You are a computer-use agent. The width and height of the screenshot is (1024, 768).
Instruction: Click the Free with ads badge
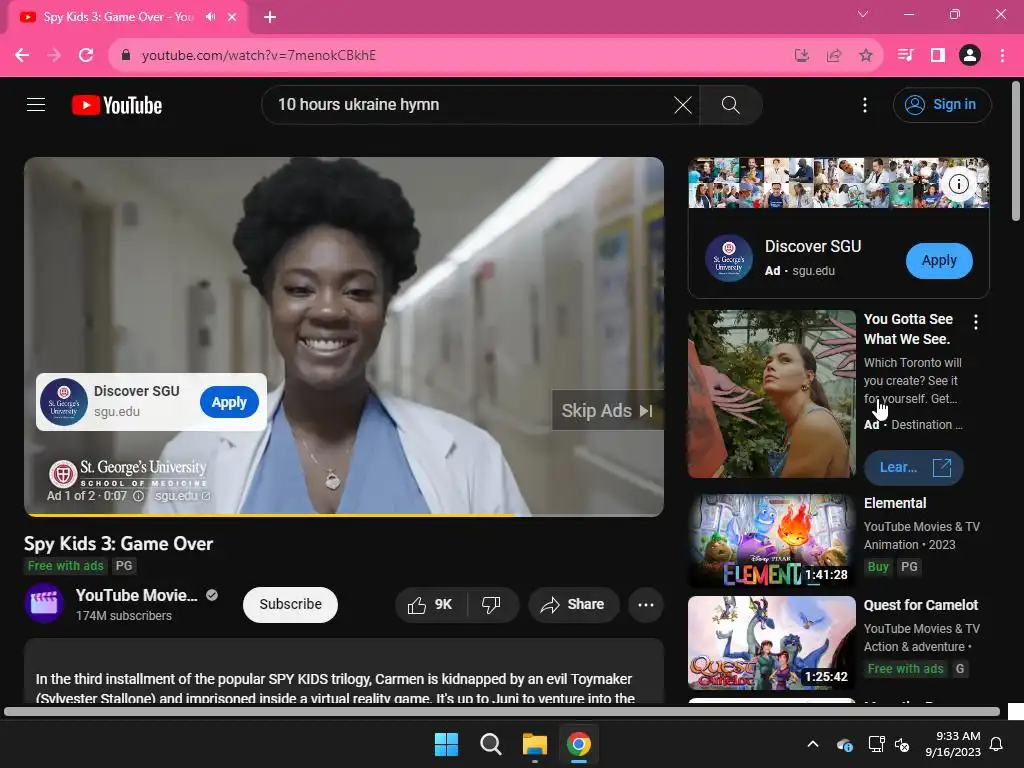[x=65, y=566]
